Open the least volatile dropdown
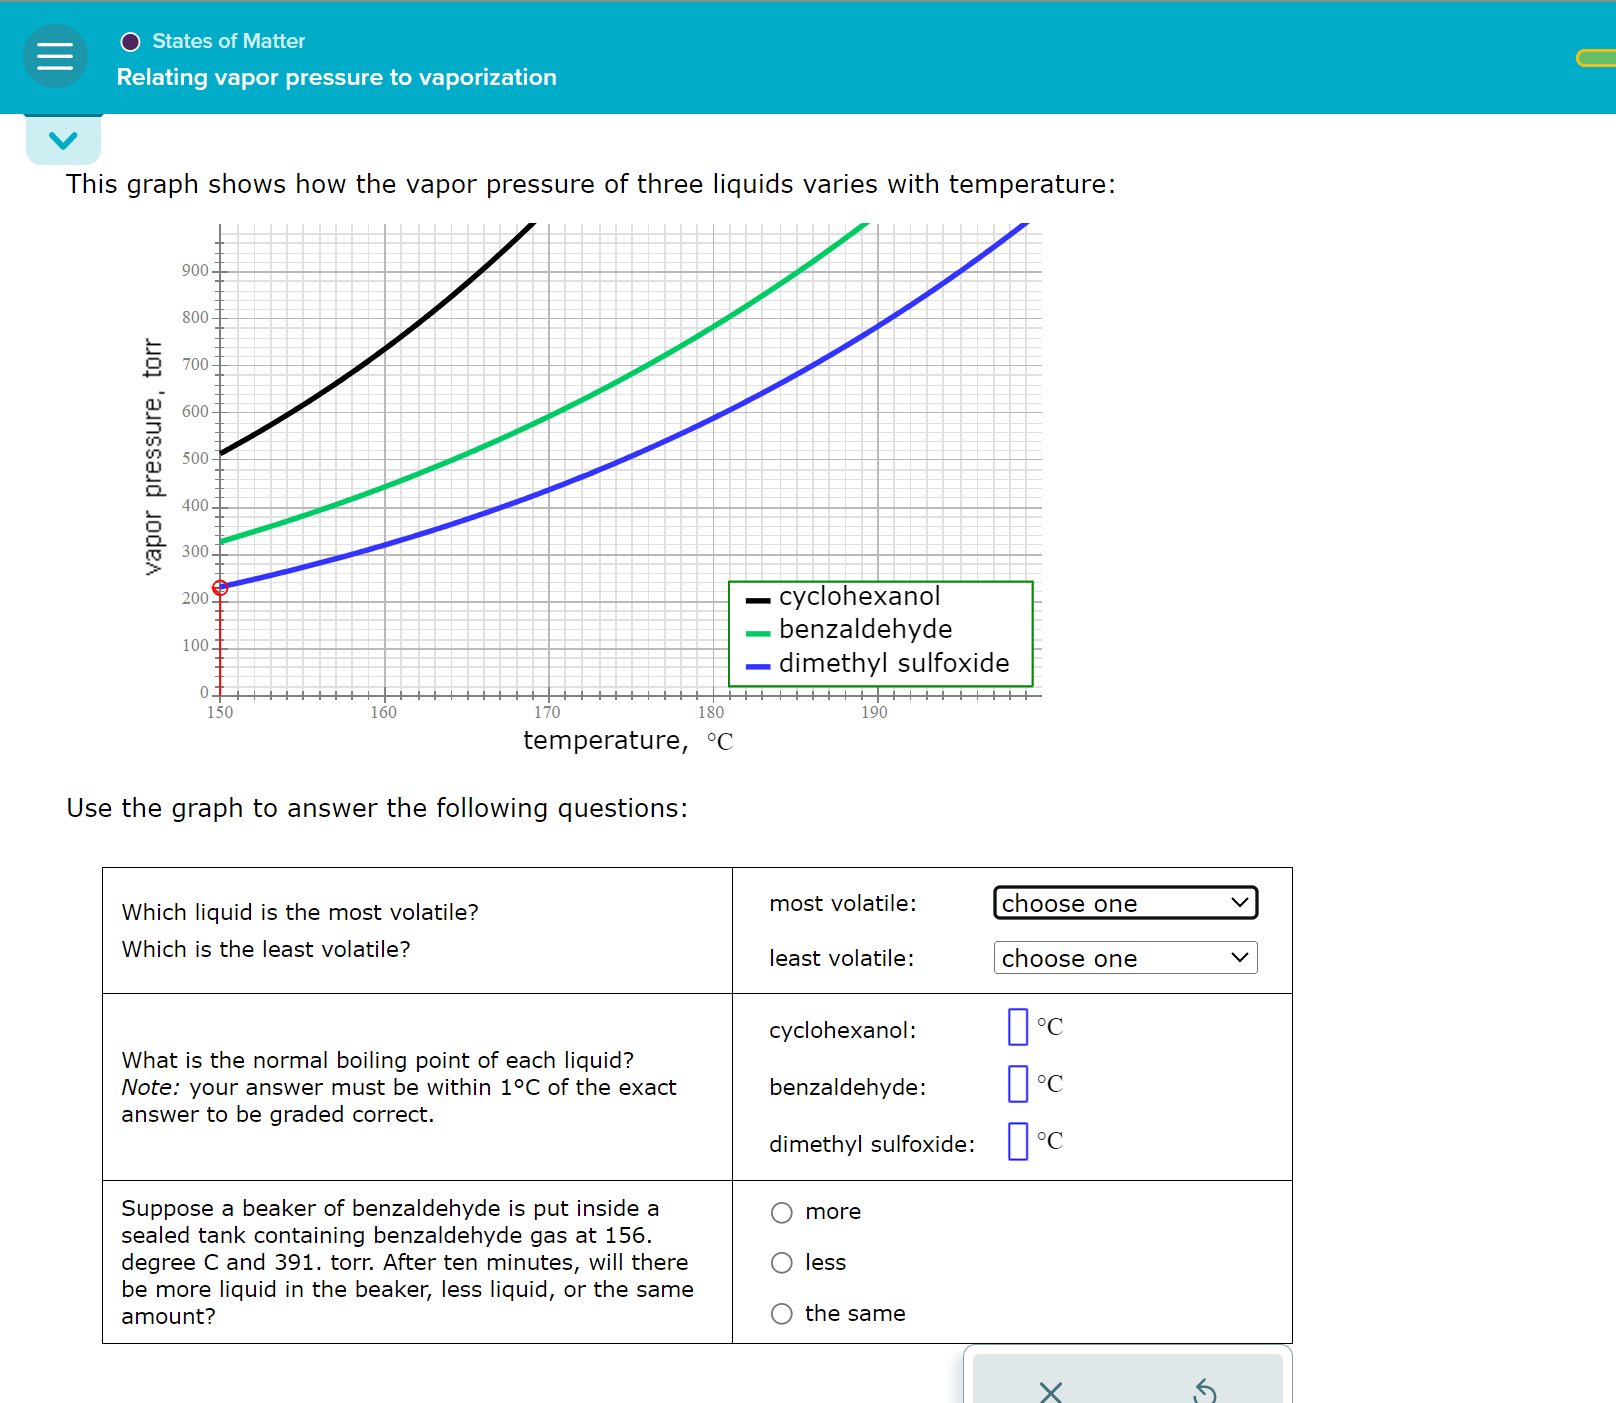The image size is (1616, 1403). click(x=1125, y=958)
